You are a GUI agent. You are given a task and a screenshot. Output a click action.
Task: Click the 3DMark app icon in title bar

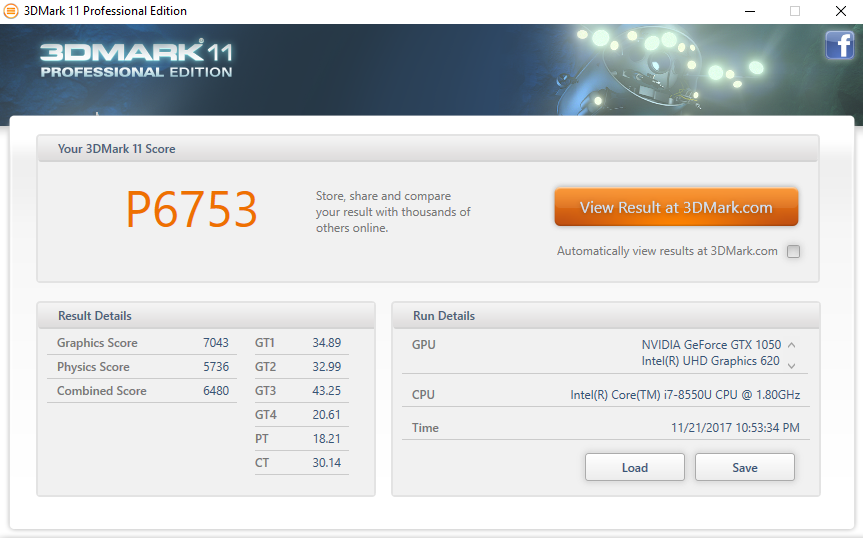[10, 11]
